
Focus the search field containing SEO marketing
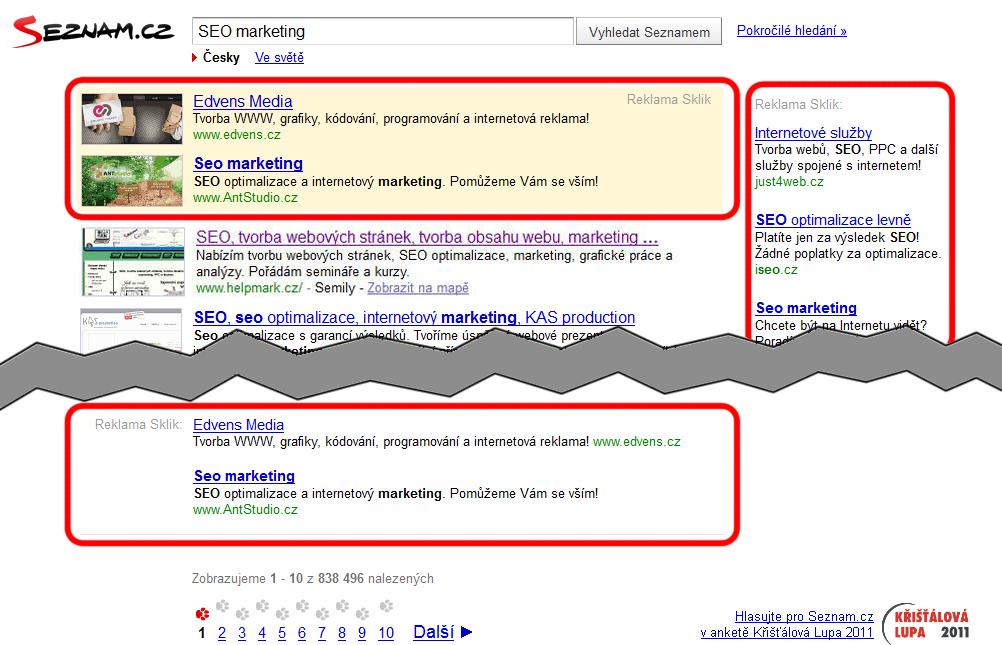pyautogui.click(x=383, y=31)
